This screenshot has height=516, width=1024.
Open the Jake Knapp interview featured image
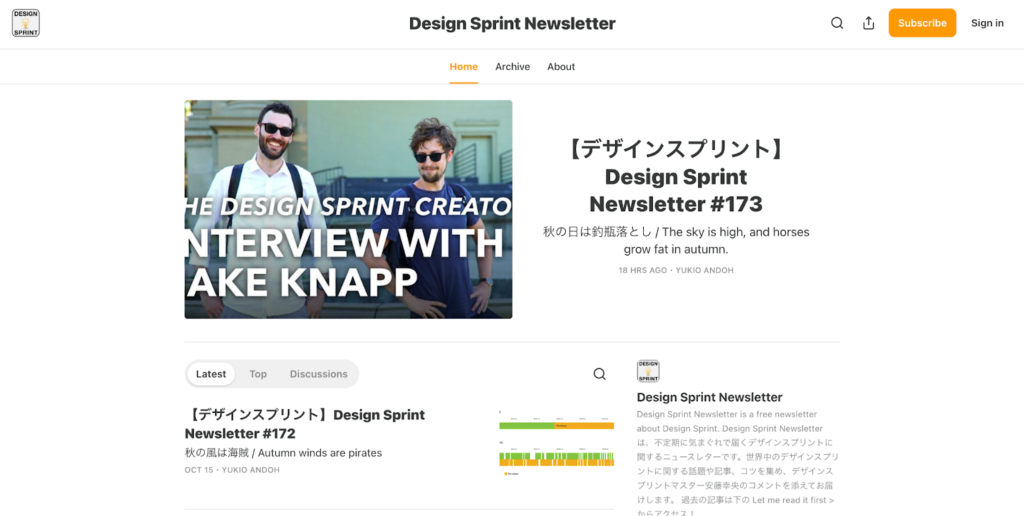click(348, 209)
